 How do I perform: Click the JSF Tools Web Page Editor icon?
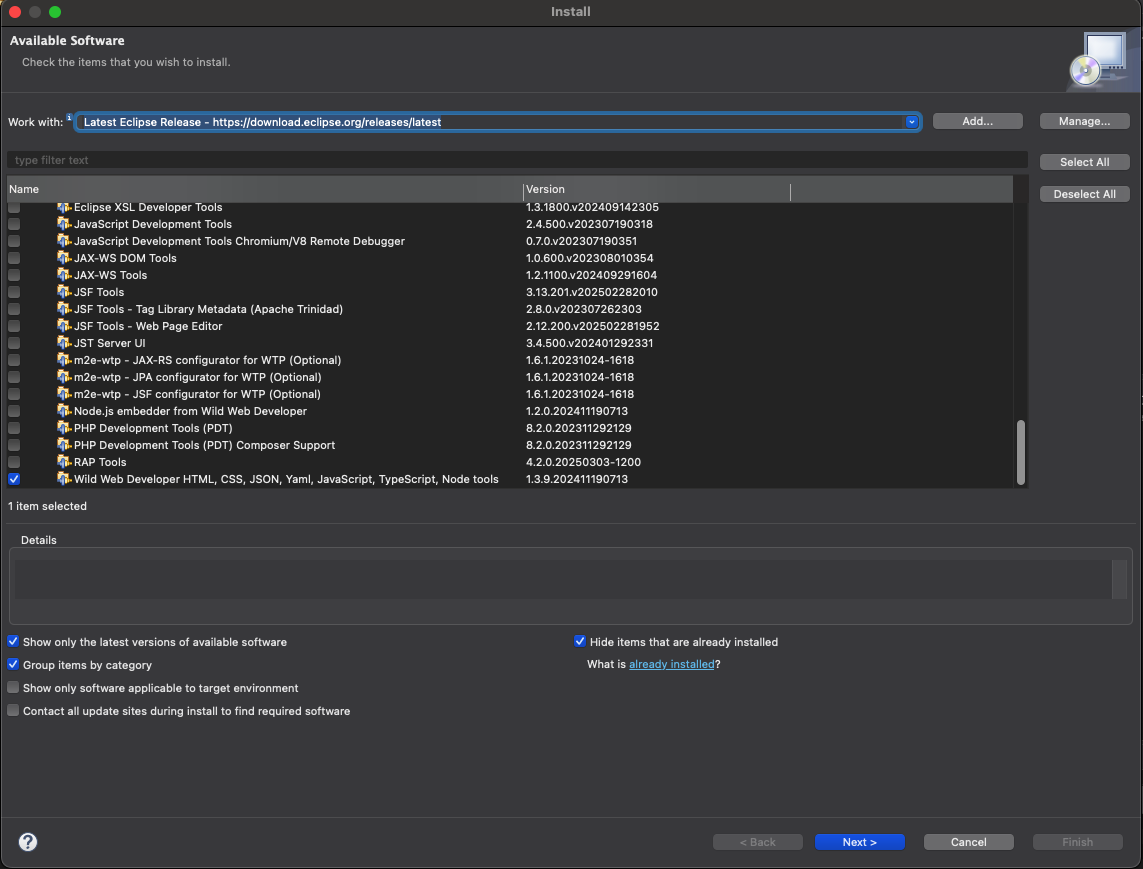(x=64, y=327)
